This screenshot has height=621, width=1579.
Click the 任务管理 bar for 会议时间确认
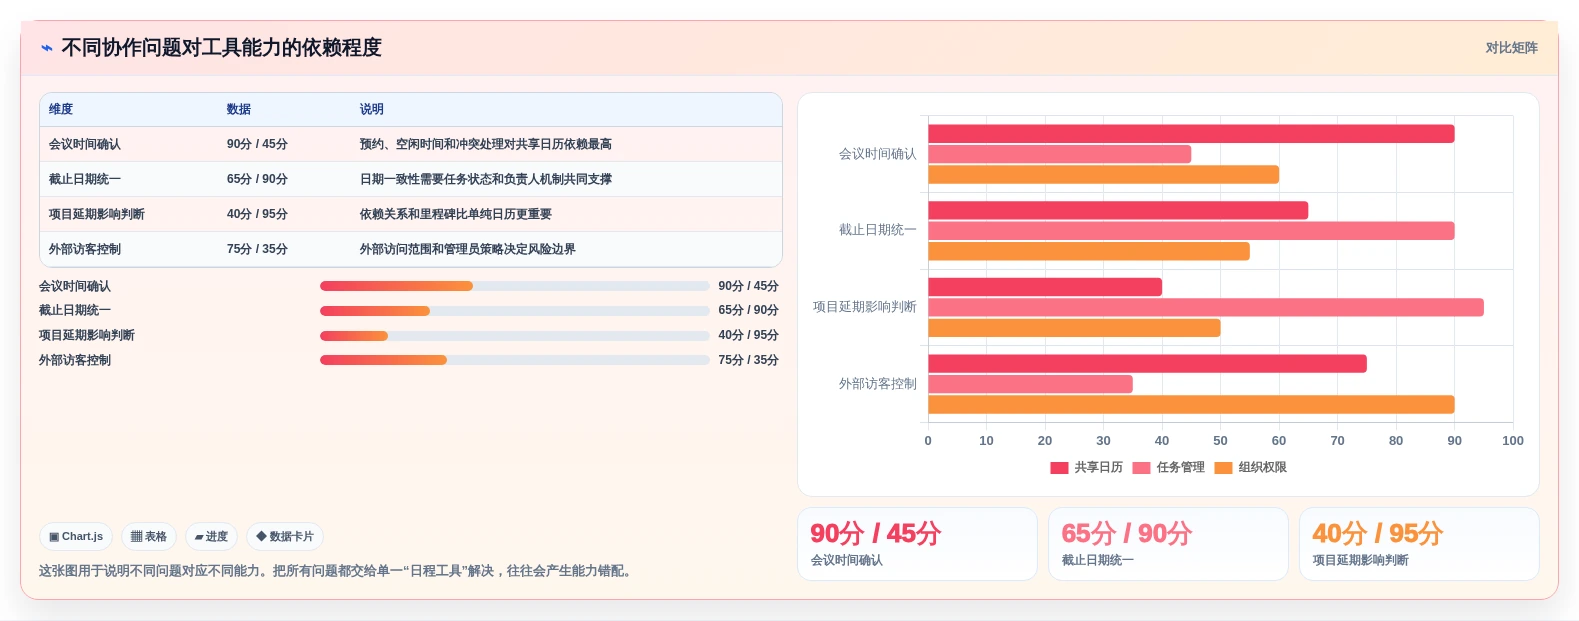pos(1060,154)
